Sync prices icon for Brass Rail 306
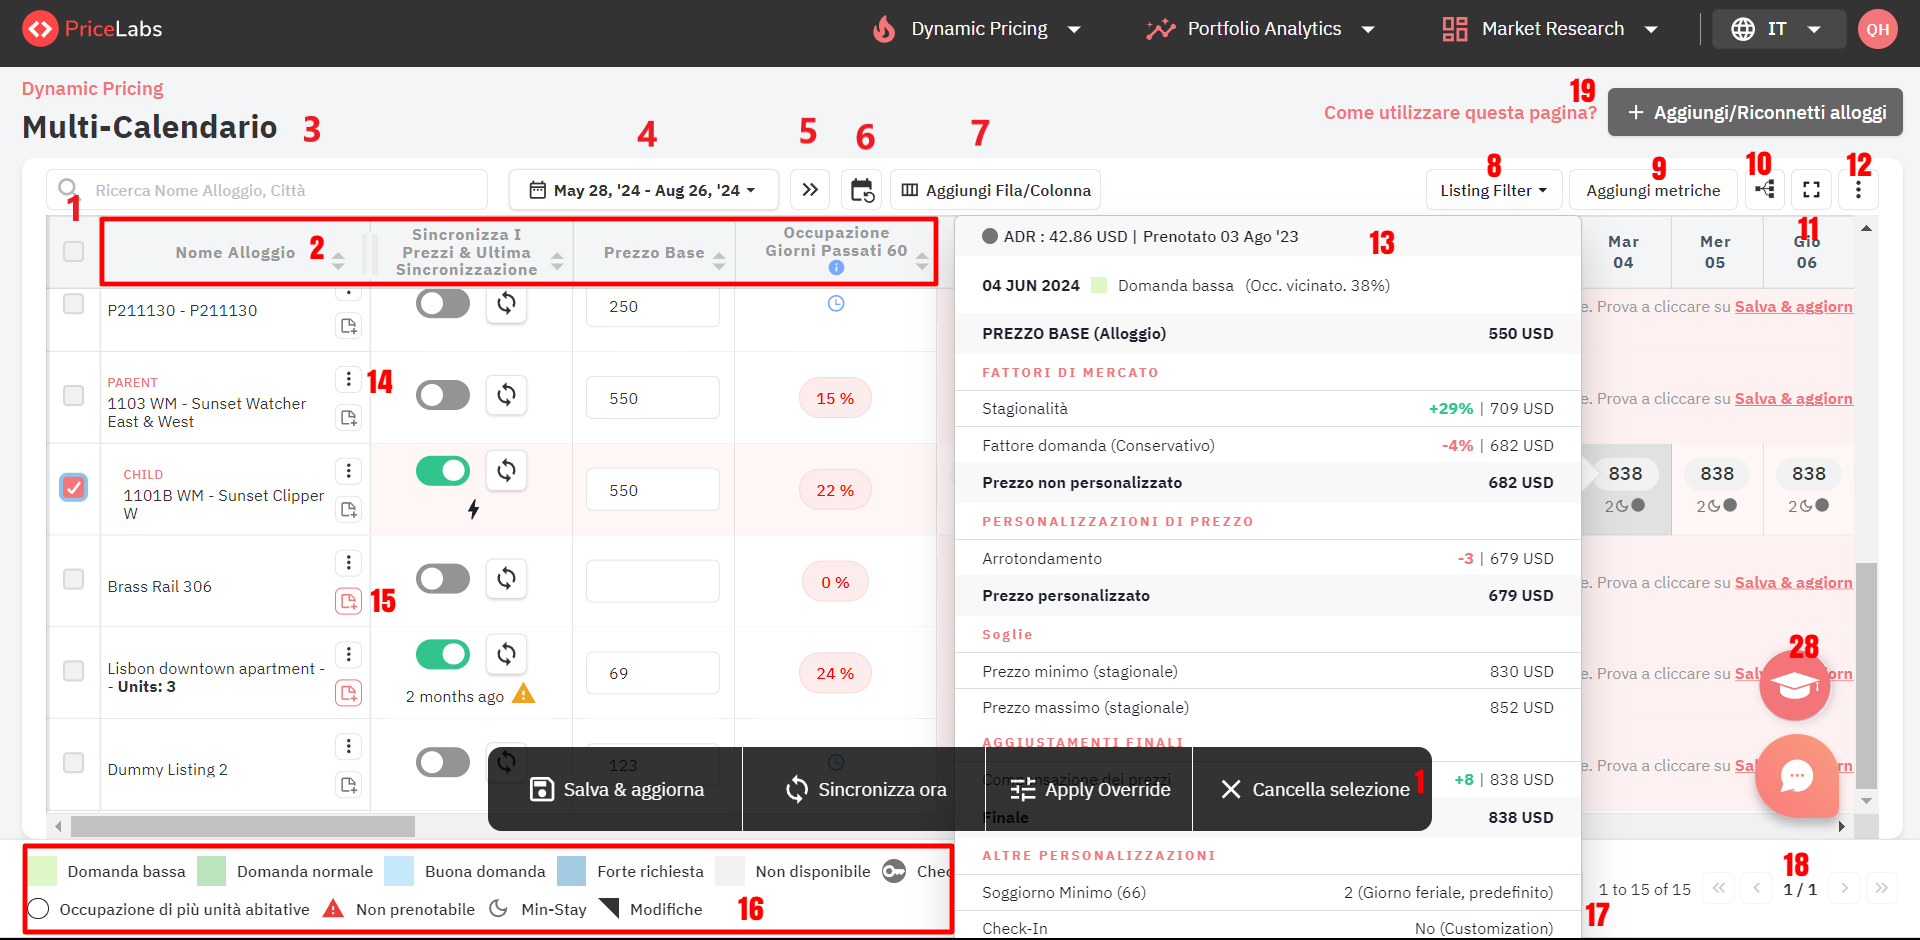Screen dimensions: 1920x940 coord(507,578)
